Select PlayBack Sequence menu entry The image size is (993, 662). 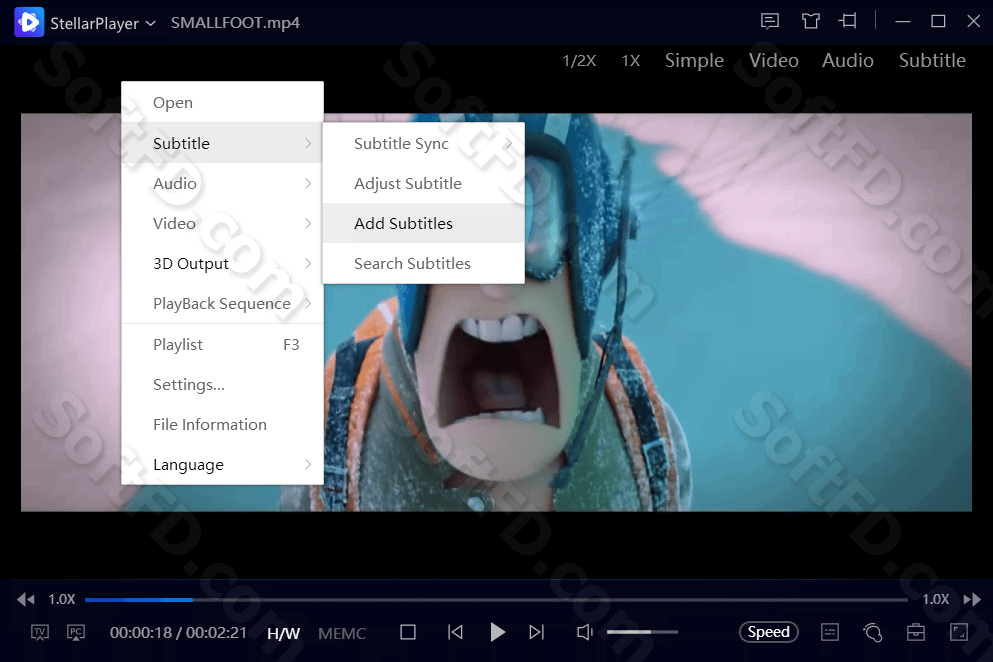tap(222, 303)
